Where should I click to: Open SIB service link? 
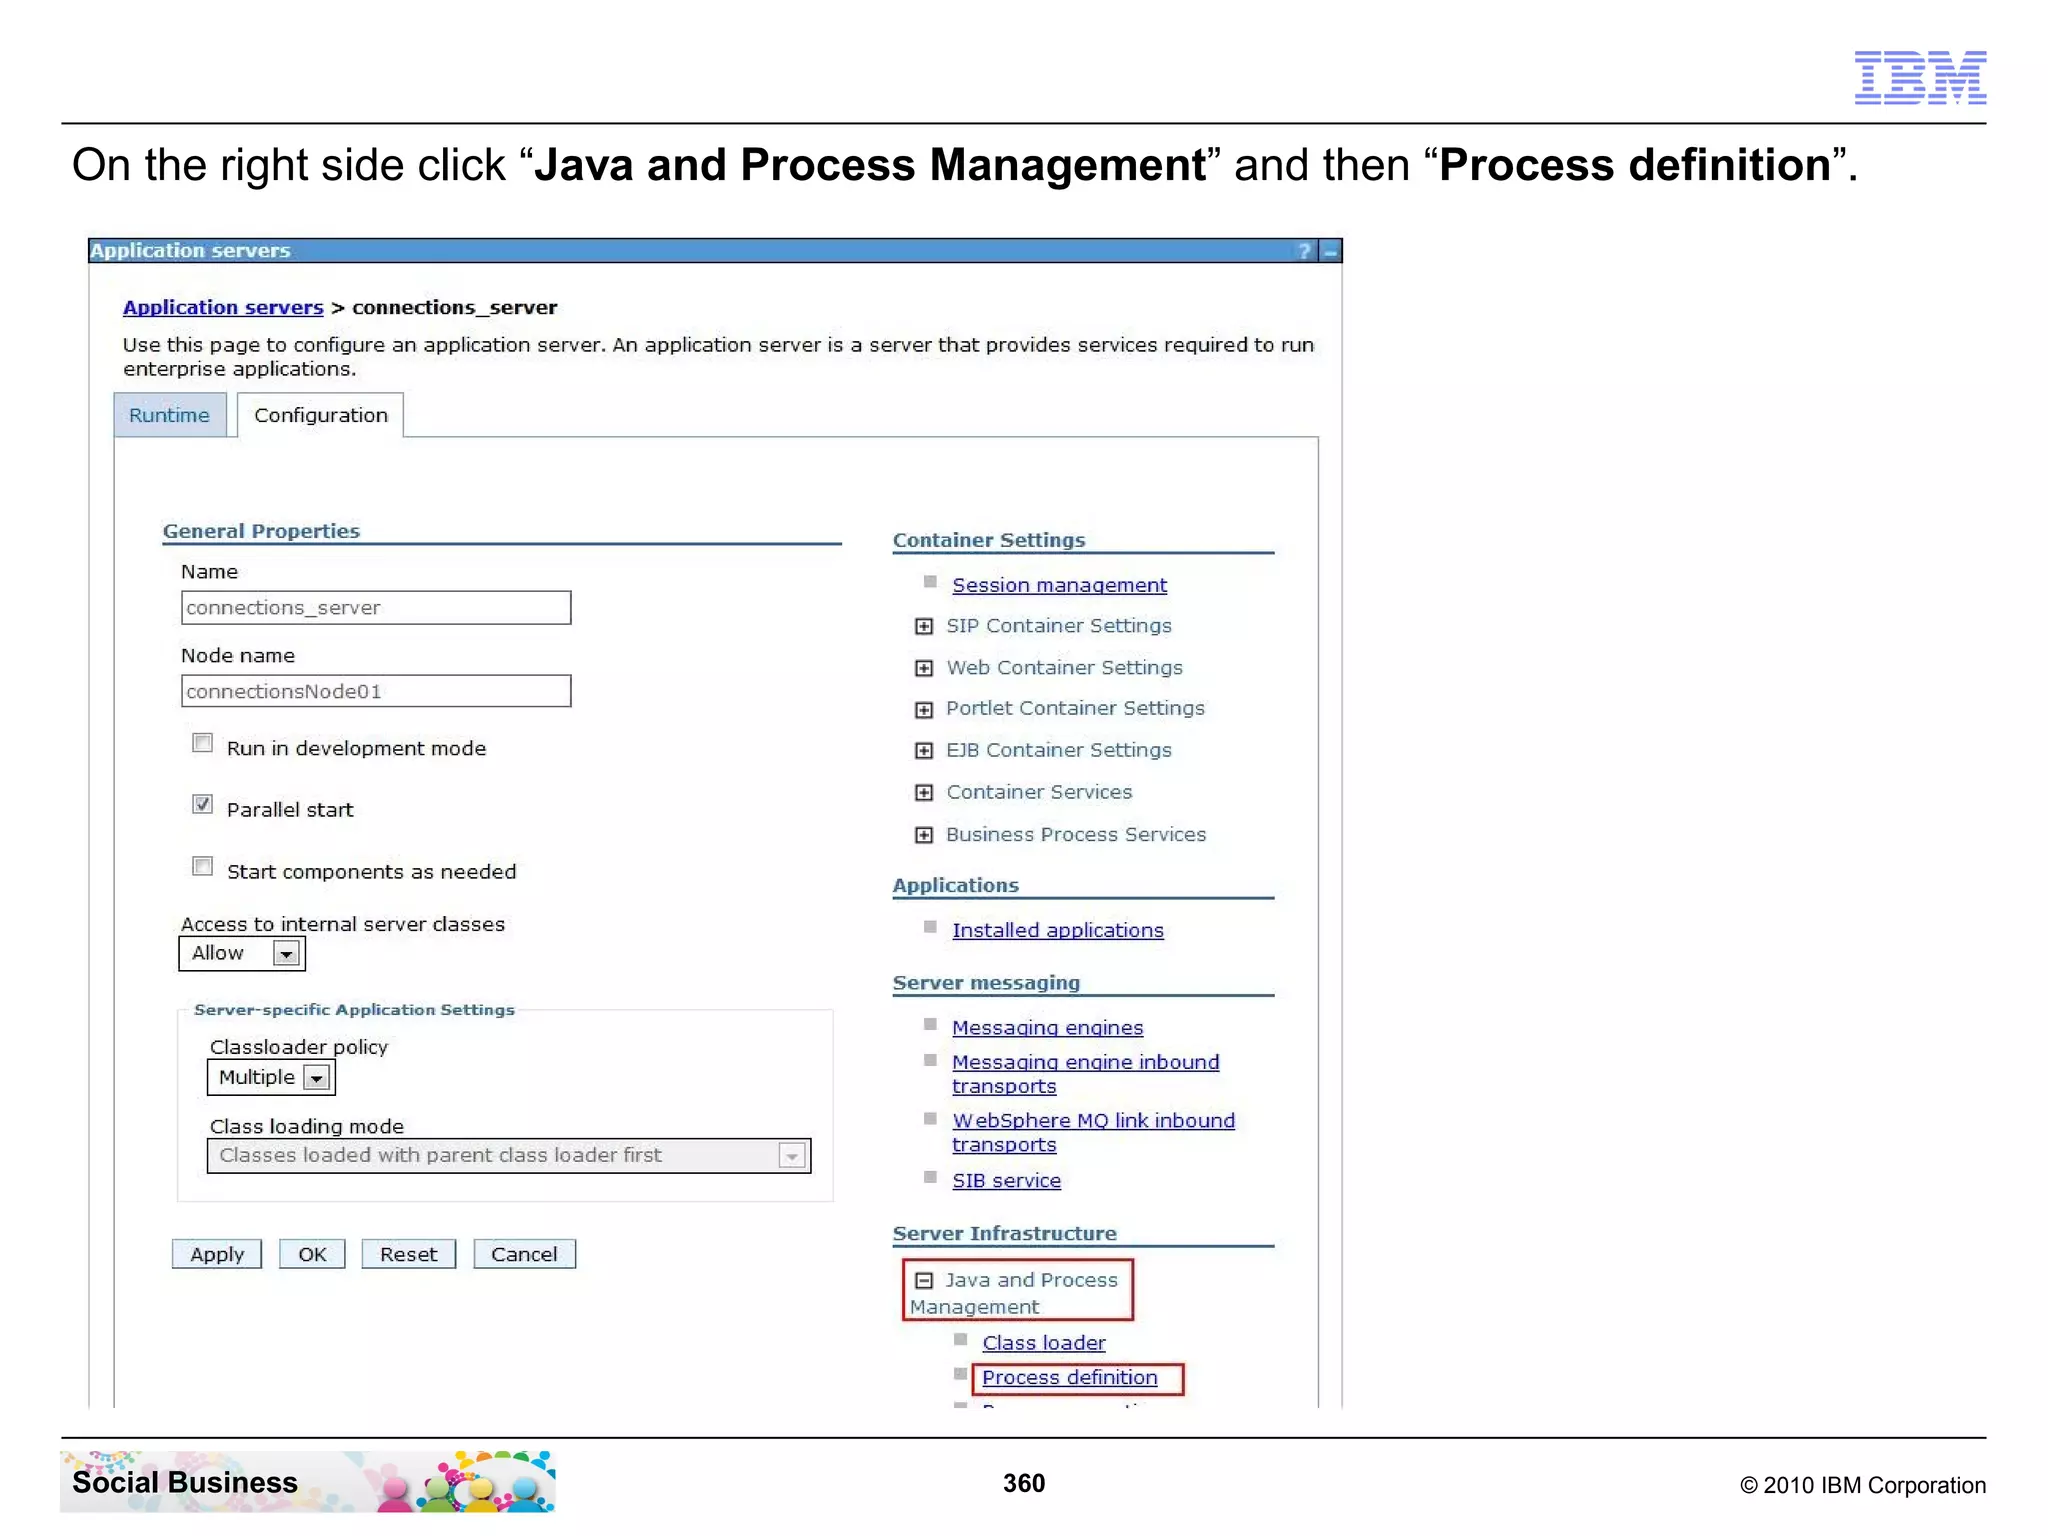click(1006, 1180)
